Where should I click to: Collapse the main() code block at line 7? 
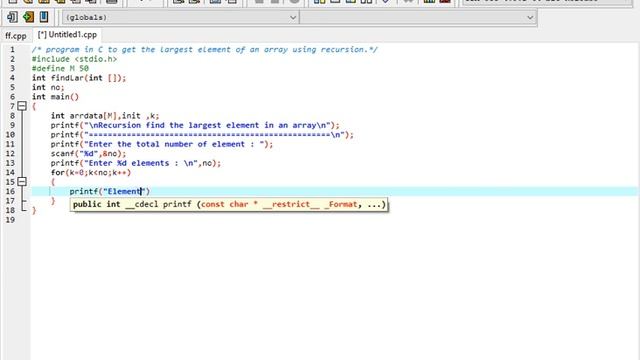22,107
